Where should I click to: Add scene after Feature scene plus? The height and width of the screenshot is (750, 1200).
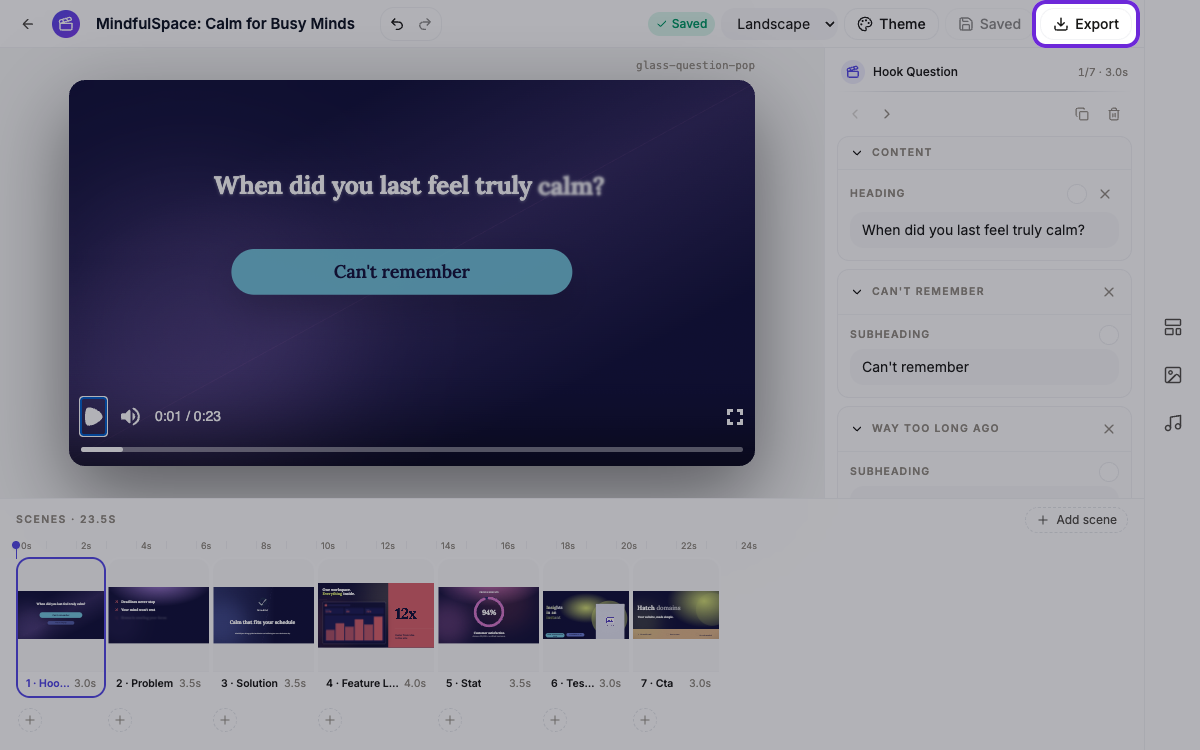click(330, 720)
